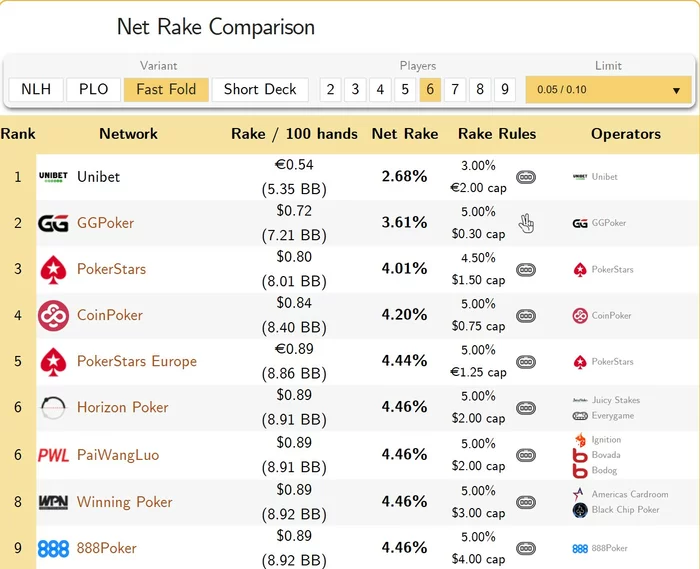
Task: Open rake rules details icon for Unibet
Action: pyautogui.click(x=526, y=177)
